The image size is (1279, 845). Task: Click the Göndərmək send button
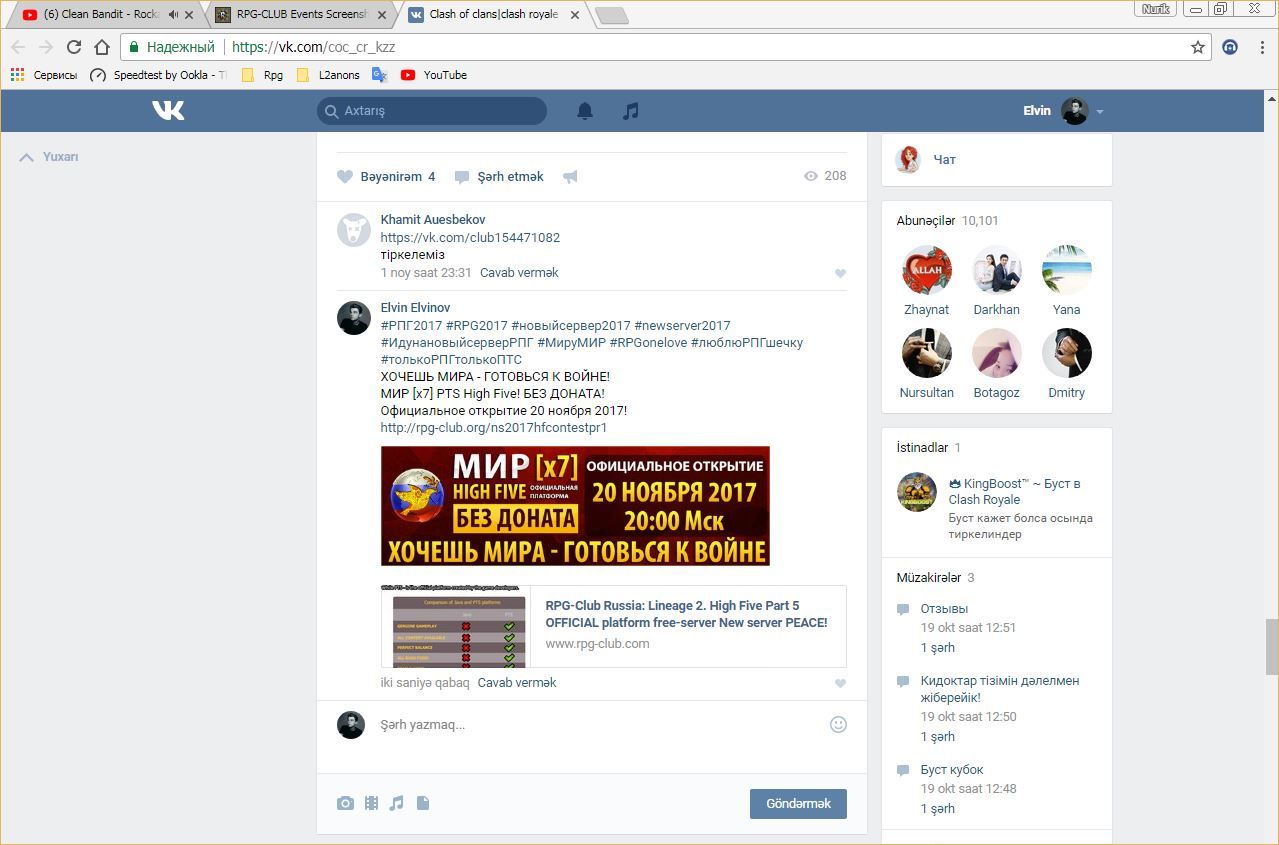click(x=798, y=804)
